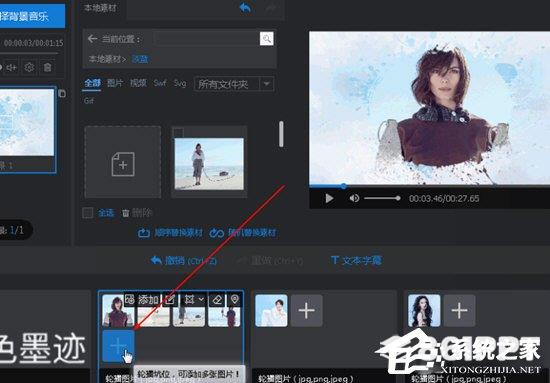Expand the crop tool dropdown arrow
550x383 pixels.
201,300
